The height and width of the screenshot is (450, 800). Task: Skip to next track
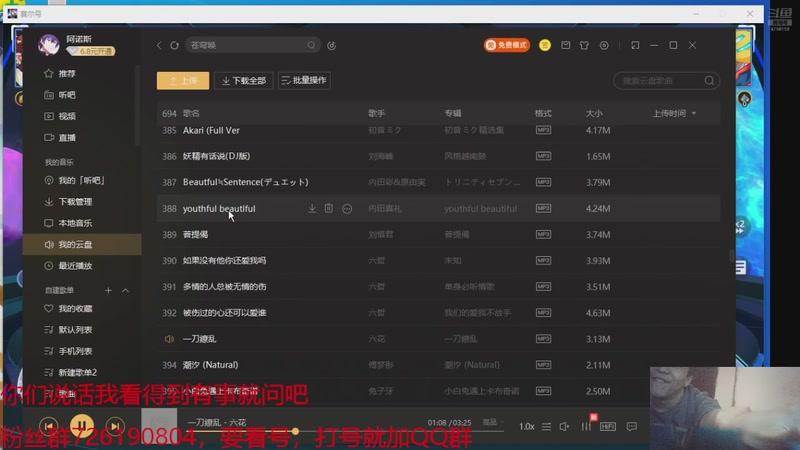pos(115,426)
